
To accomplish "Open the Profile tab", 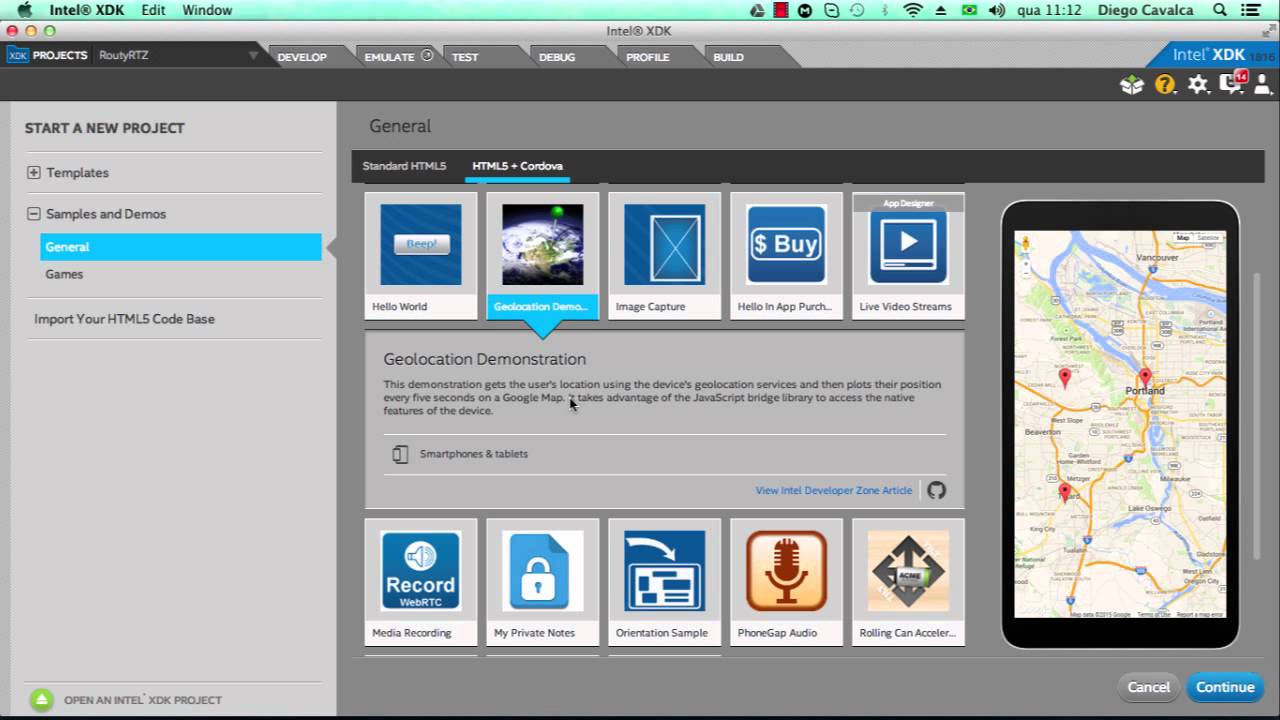I will [648, 57].
